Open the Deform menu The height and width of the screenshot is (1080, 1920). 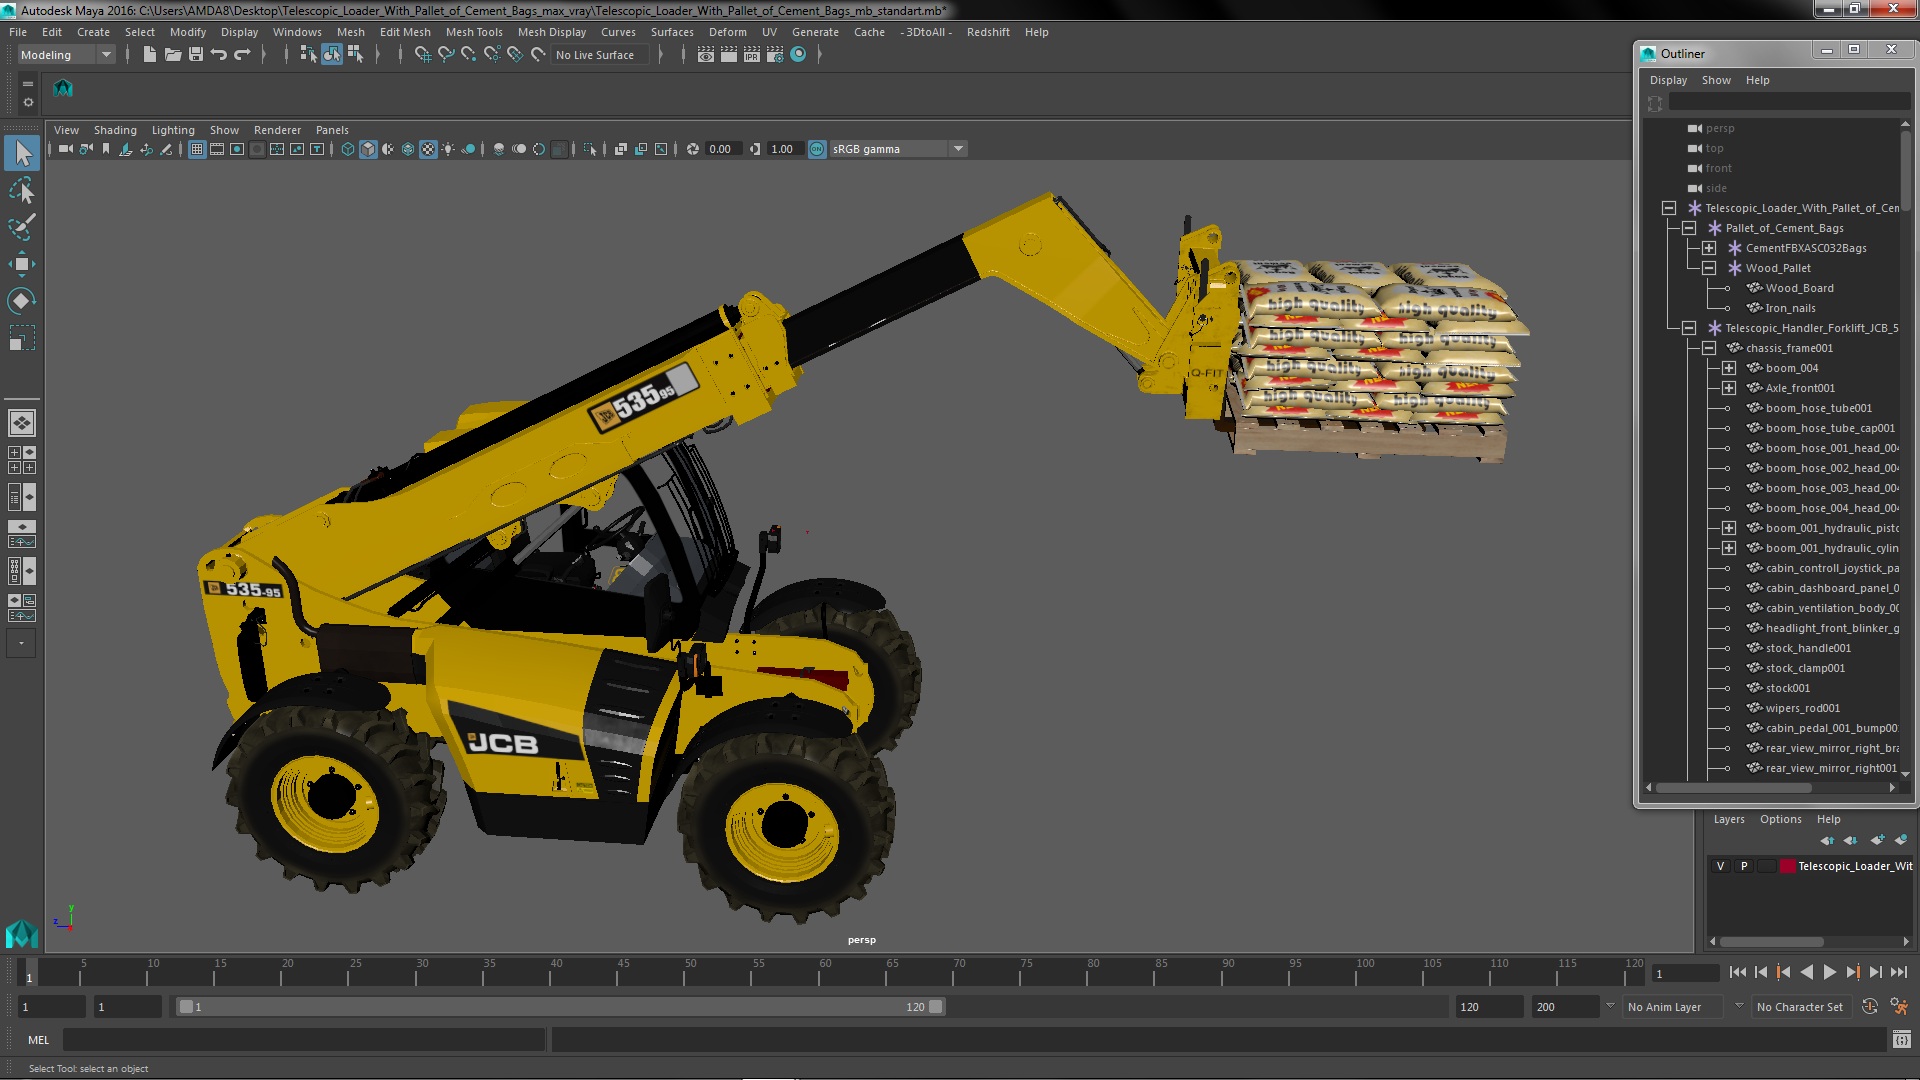[x=727, y=32]
